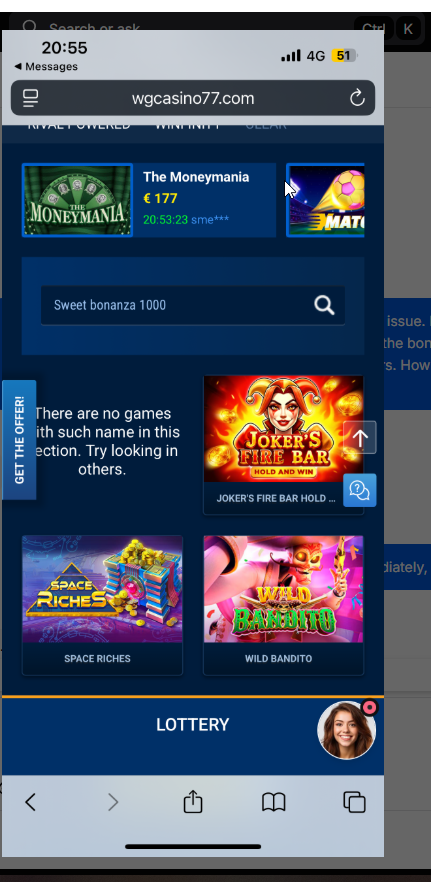Launch the Wild Bandito game image

pyautogui.click(x=284, y=589)
